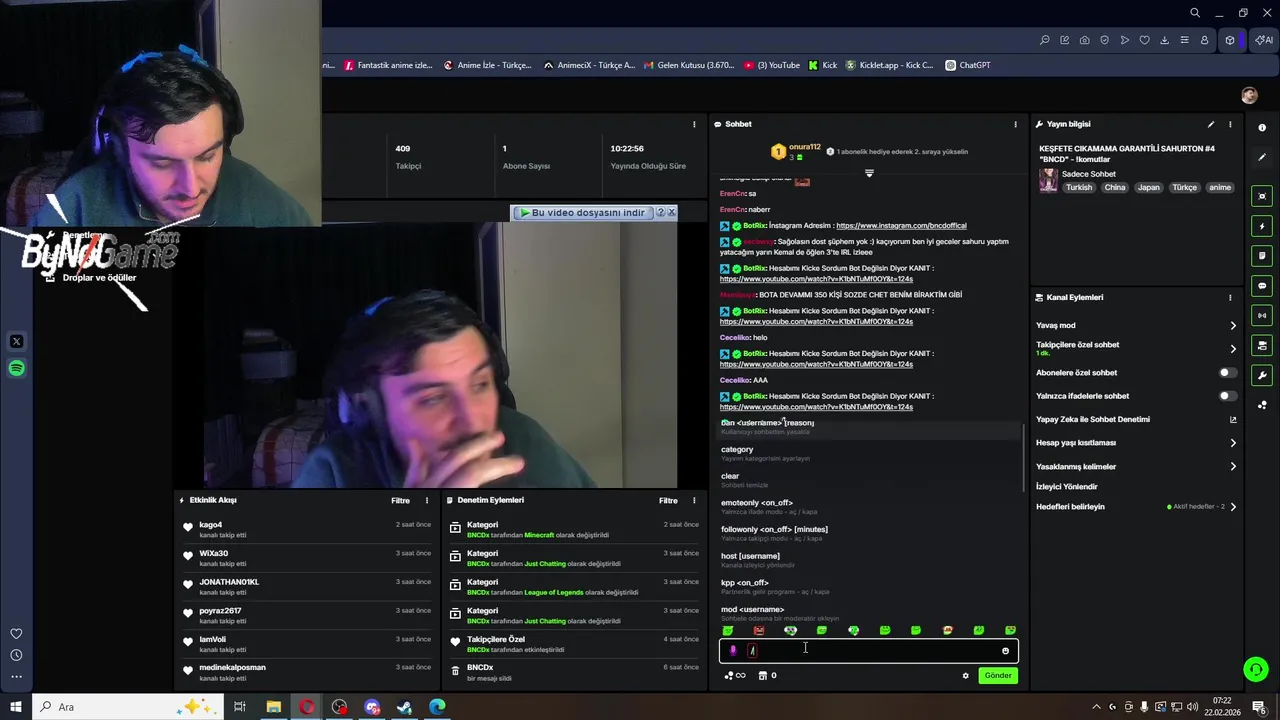The image size is (1280, 720).
Task: Collapse the pinned leaderboard chevron under onura112
Action: (x=869, y=173)
